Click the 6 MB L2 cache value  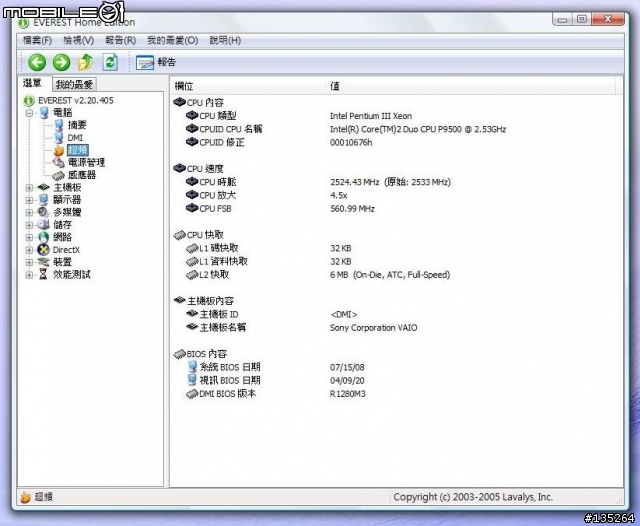[390, 275]
